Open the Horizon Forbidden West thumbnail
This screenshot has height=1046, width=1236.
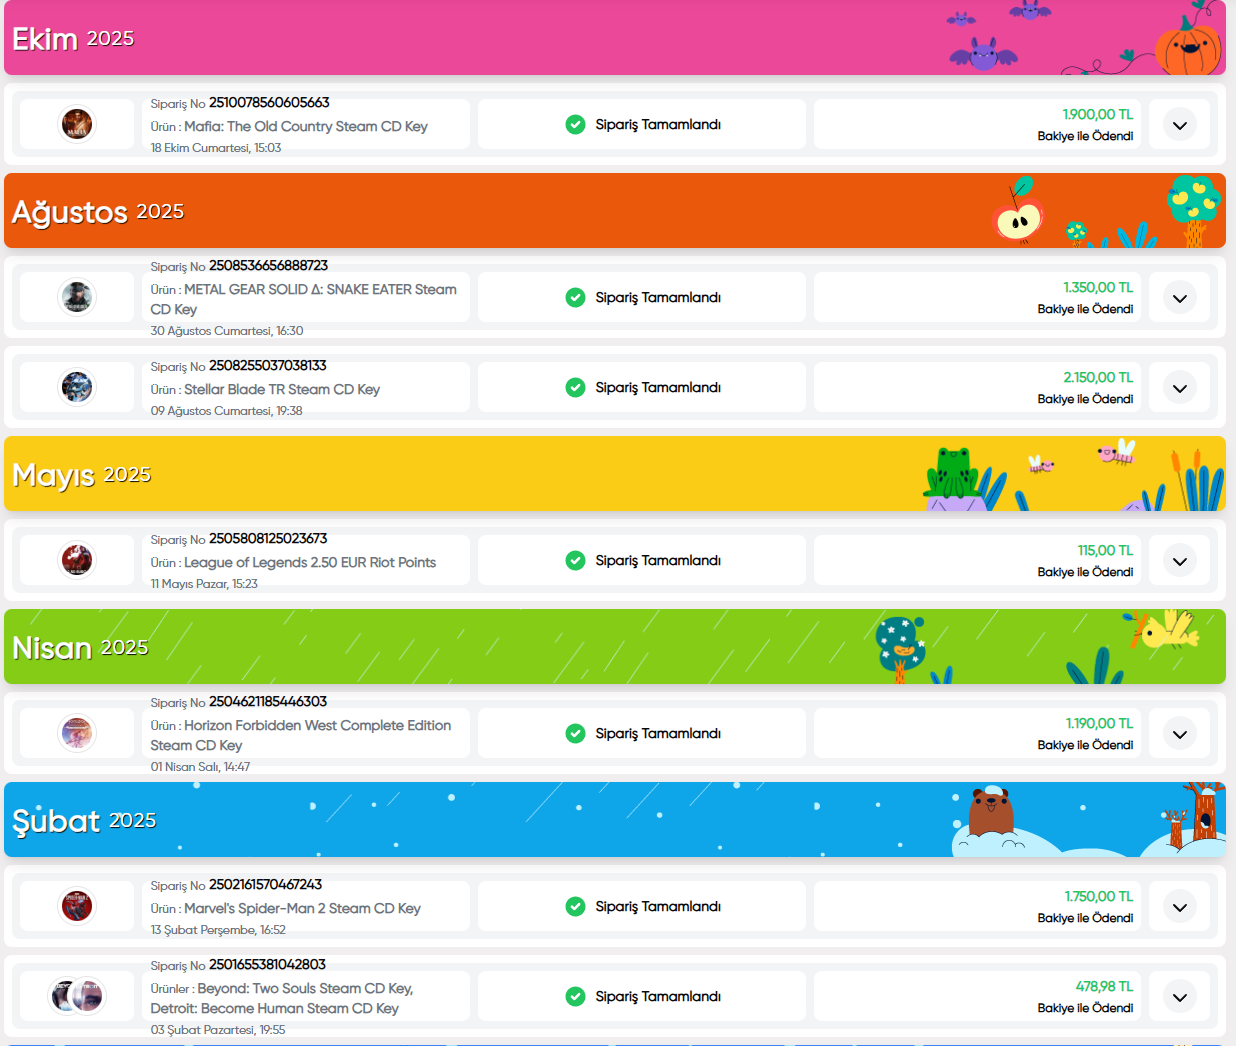point(77,733)
